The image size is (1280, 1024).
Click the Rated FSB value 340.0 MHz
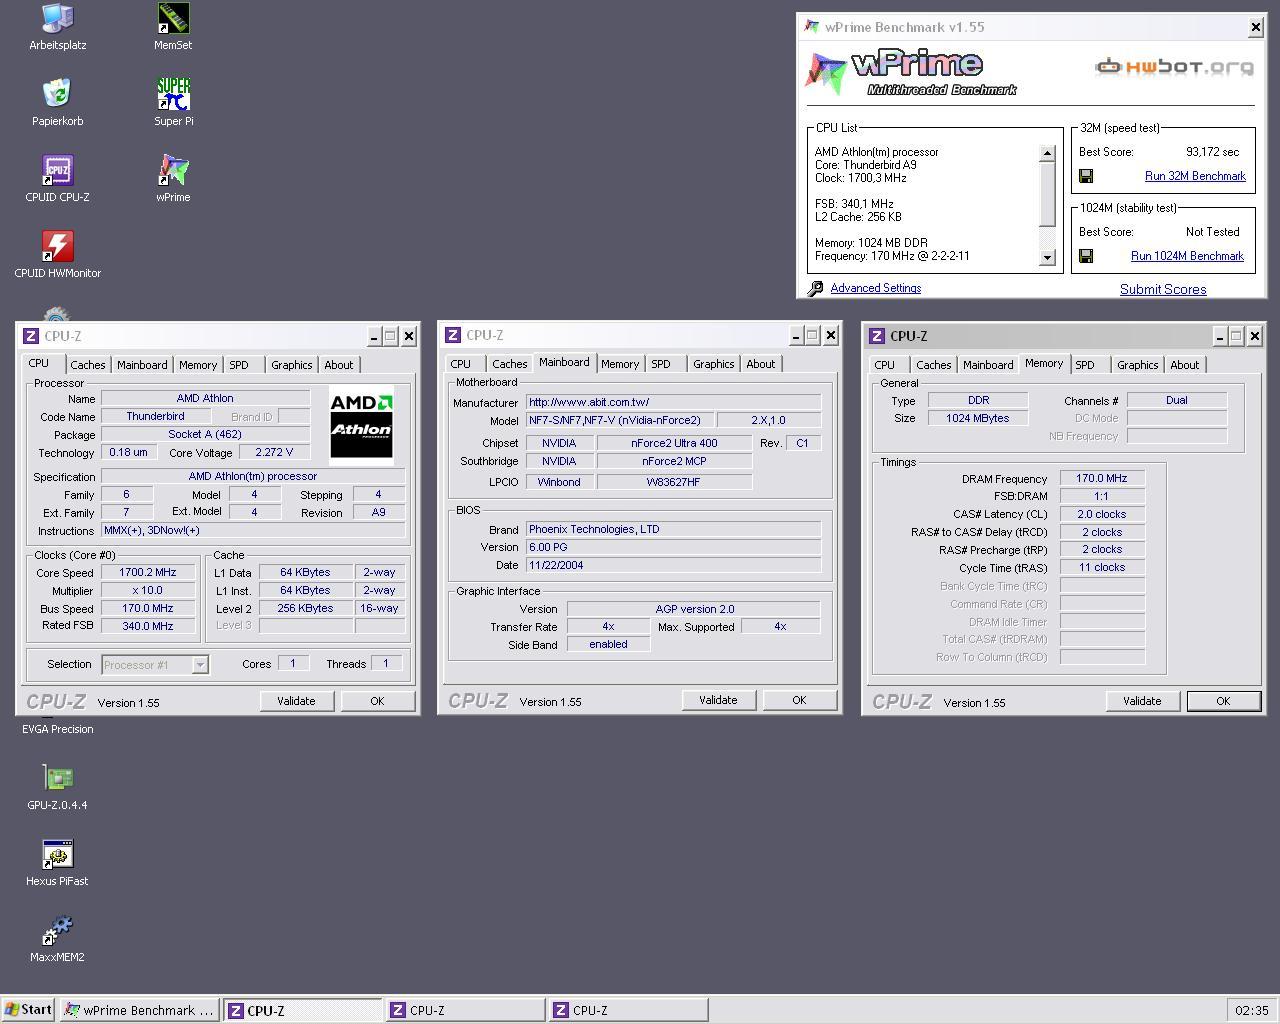point(148,626)
